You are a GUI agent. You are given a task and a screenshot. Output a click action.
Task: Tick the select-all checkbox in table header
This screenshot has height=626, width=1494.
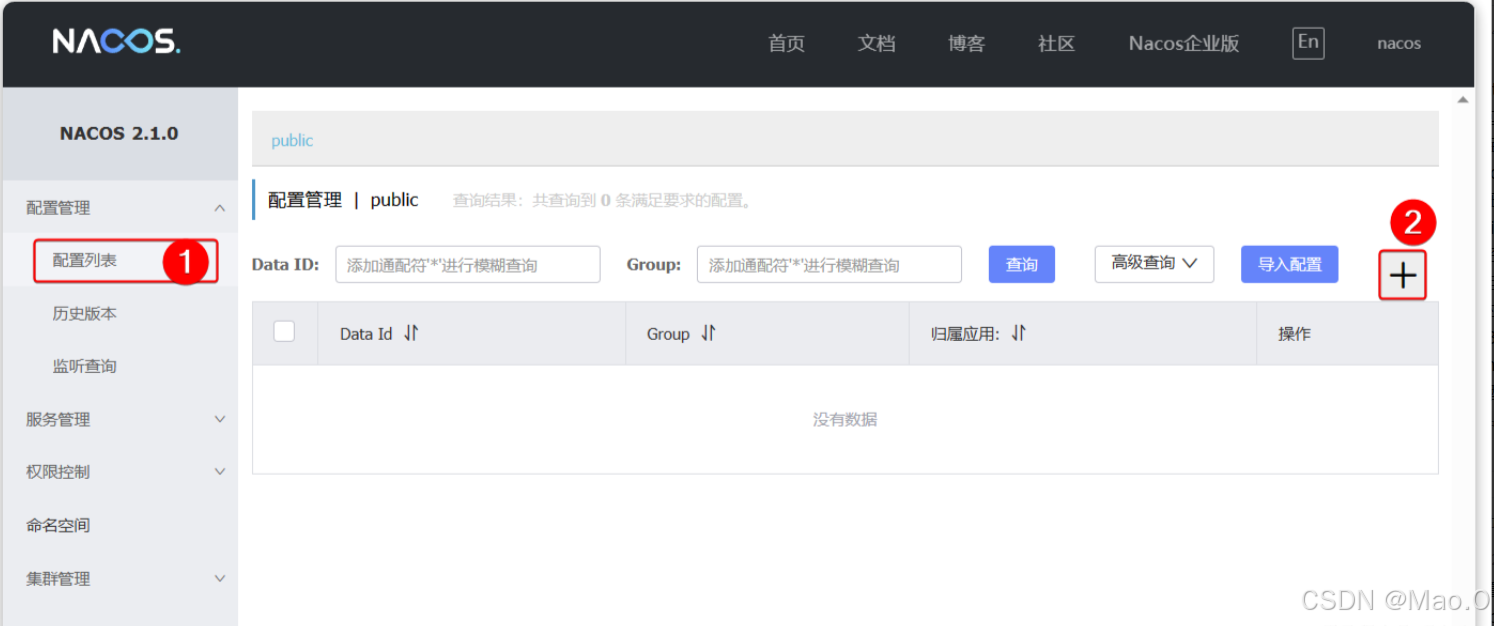(284, 331)
